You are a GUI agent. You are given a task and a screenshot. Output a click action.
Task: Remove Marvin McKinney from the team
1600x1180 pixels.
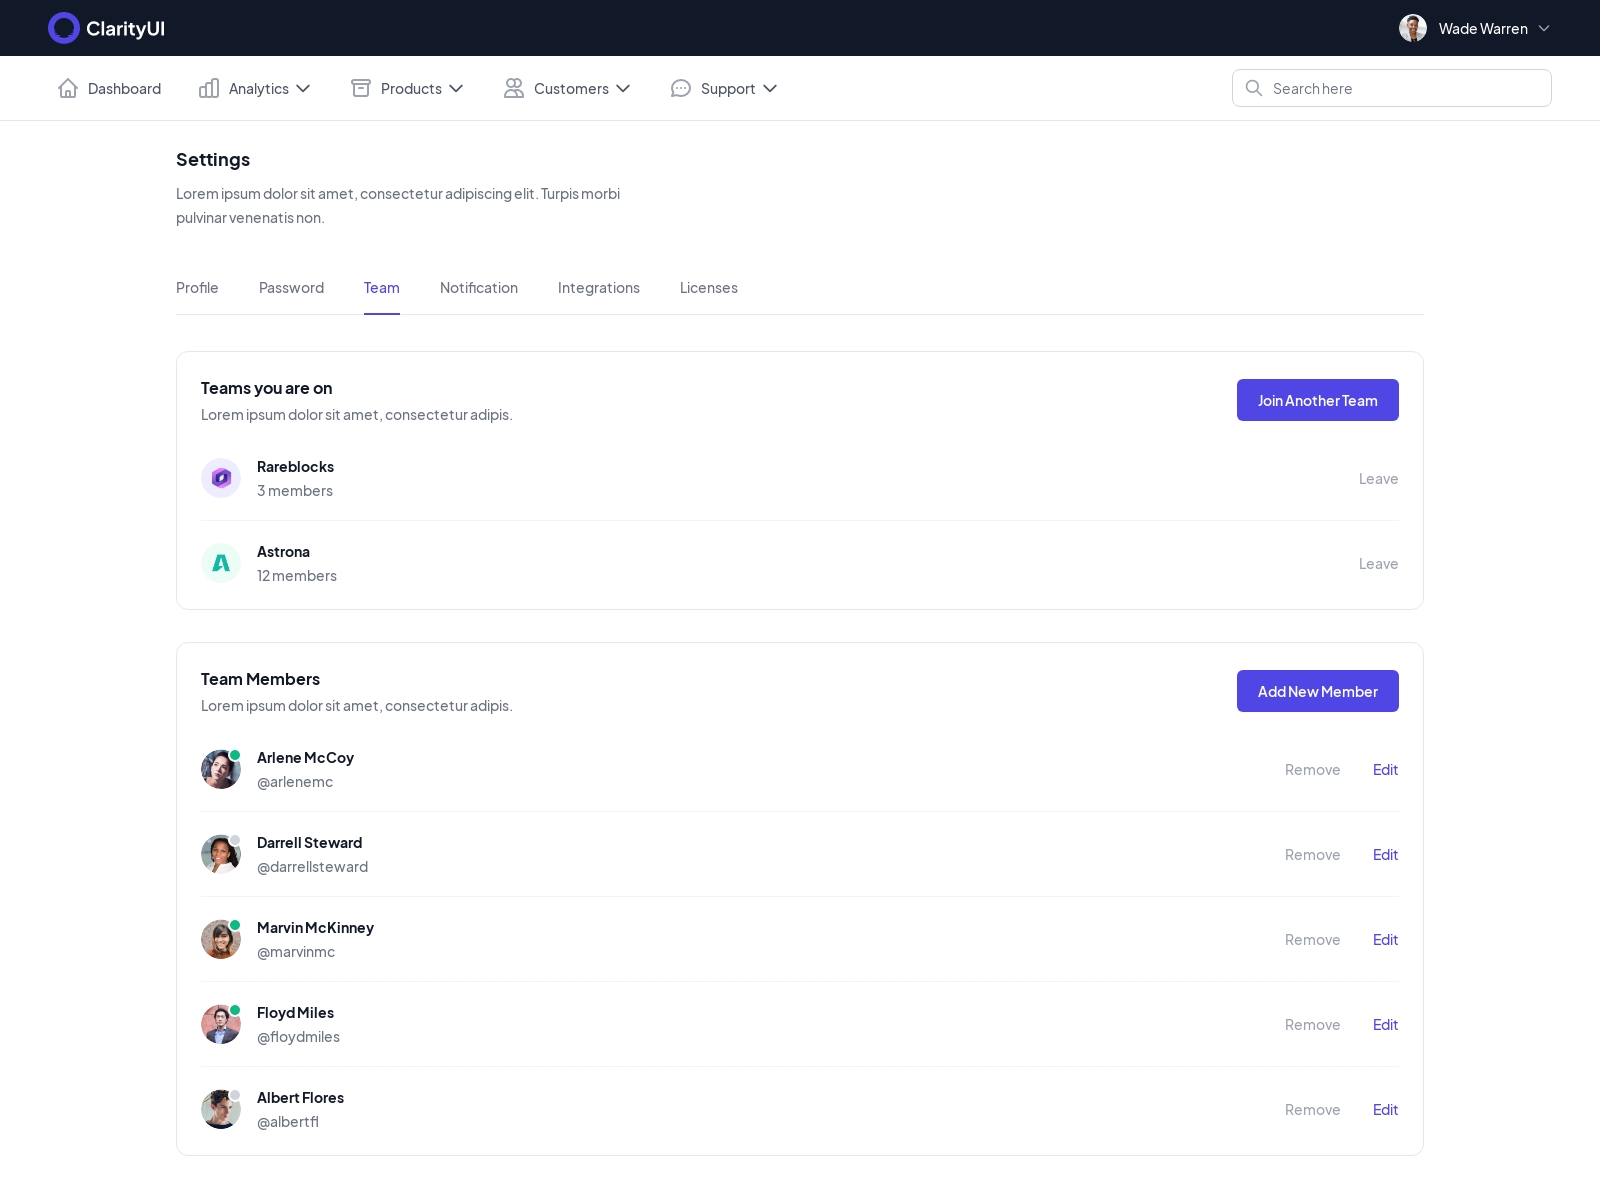[1312, 940]
